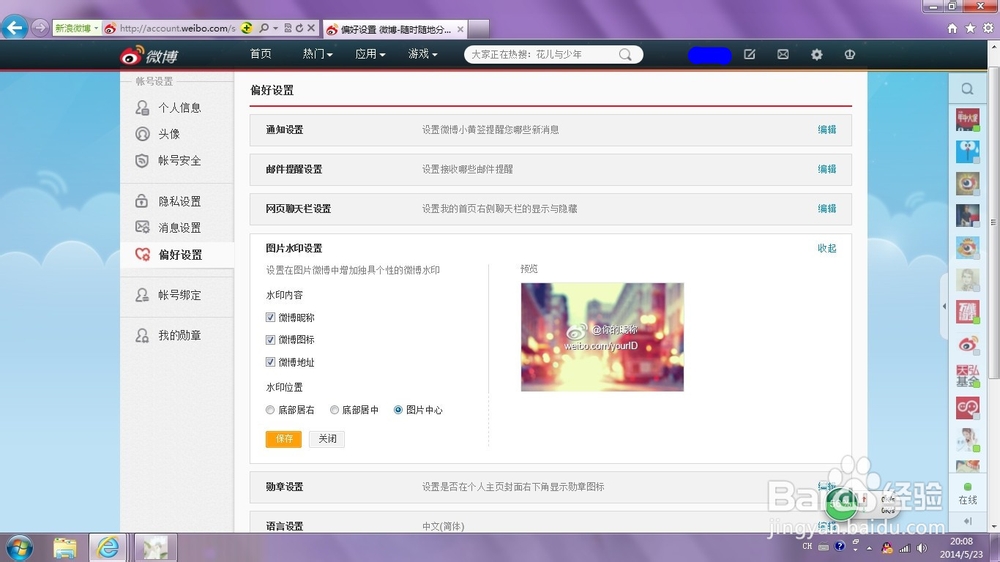Expand the 热门 dropdown menu
Viewport: 1000px width, 562px height.
pyautogui.click(x=318, y=54)
